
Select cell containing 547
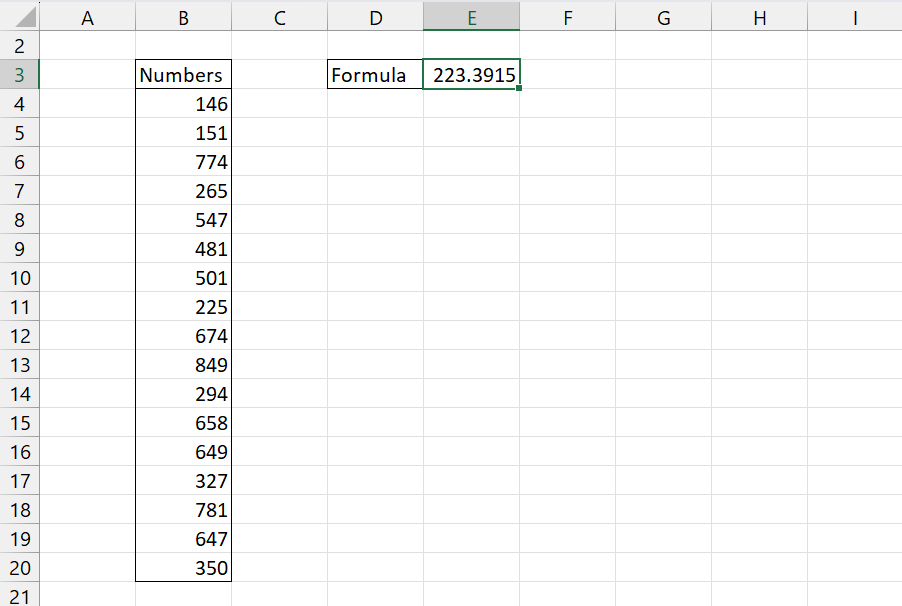tap(183, 220)
